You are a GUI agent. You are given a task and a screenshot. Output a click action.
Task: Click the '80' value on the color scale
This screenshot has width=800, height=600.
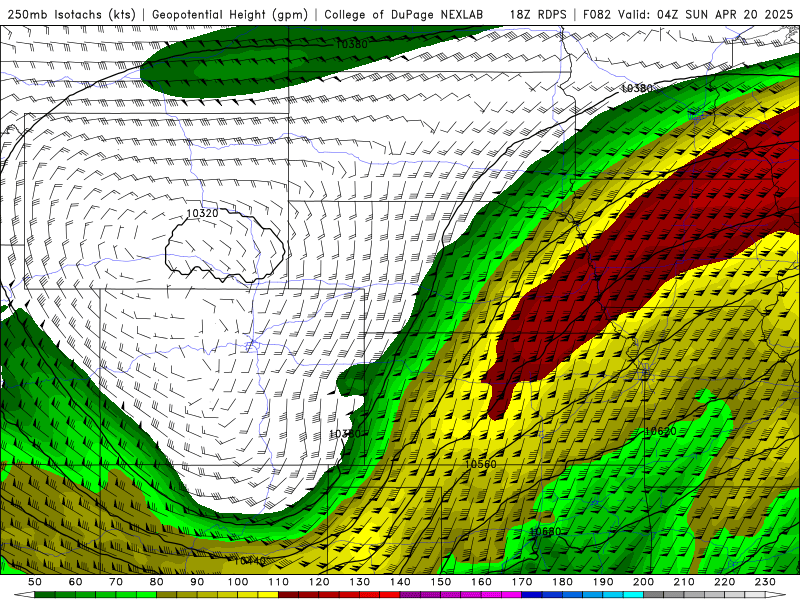tap(157, 582)
